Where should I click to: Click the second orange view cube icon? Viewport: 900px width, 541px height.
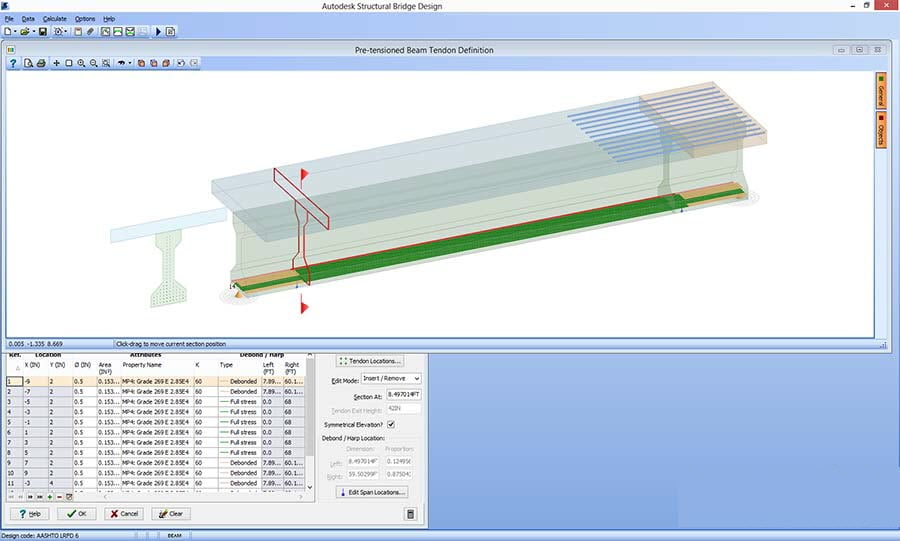click(154, 63)
